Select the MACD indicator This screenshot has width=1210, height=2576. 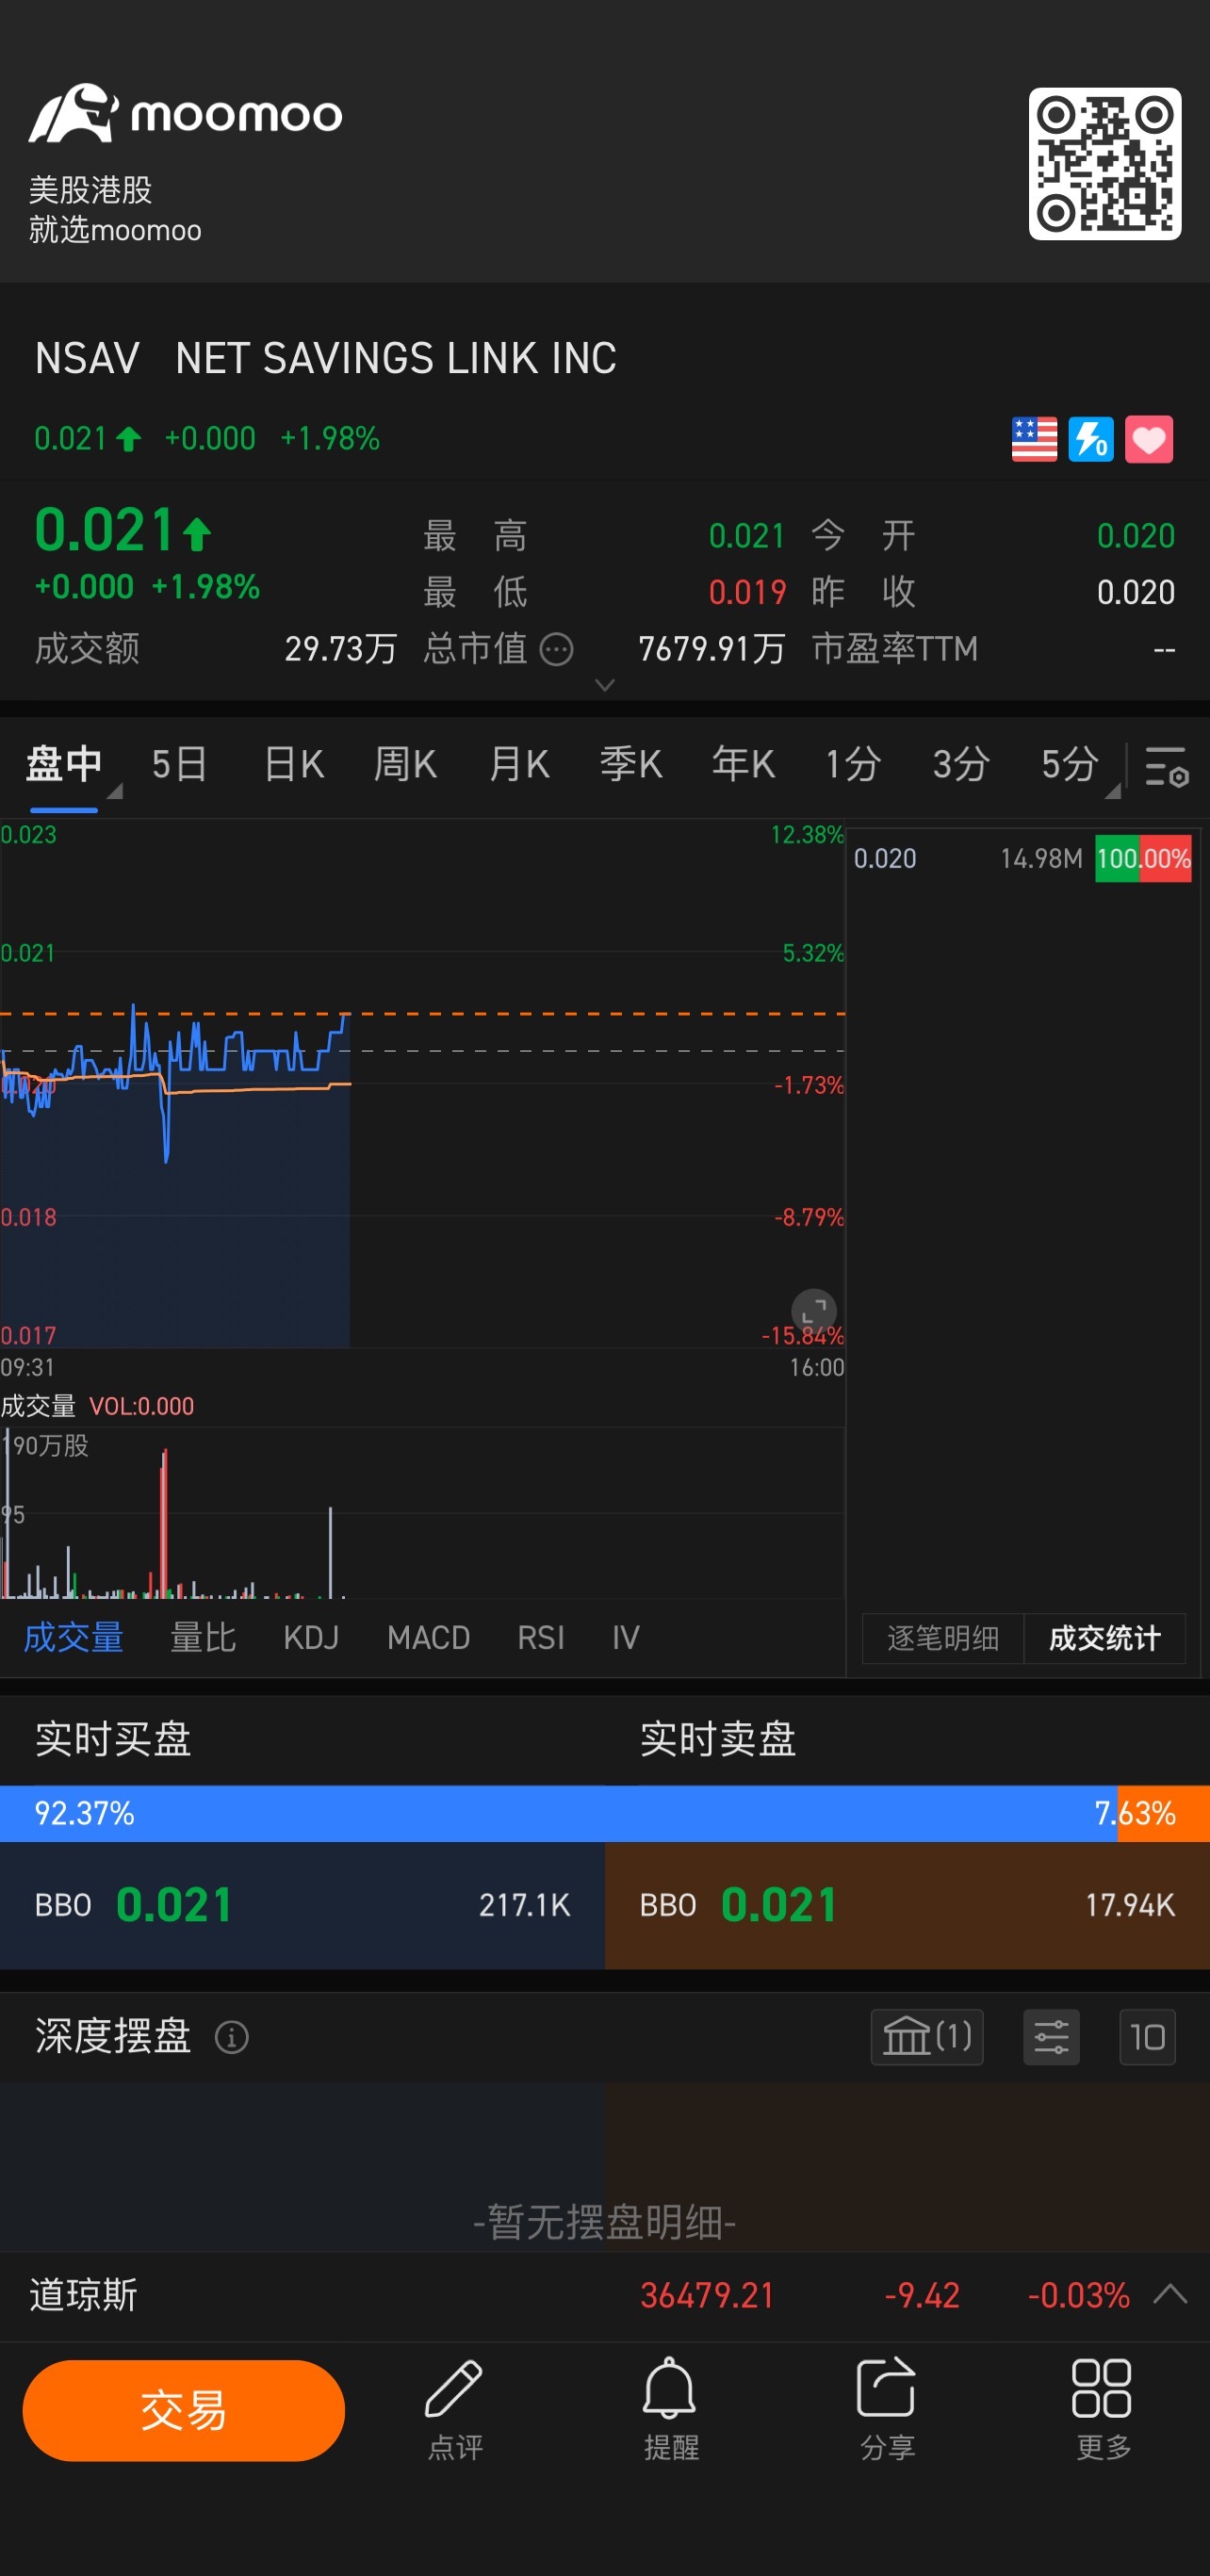(428, 1638)
